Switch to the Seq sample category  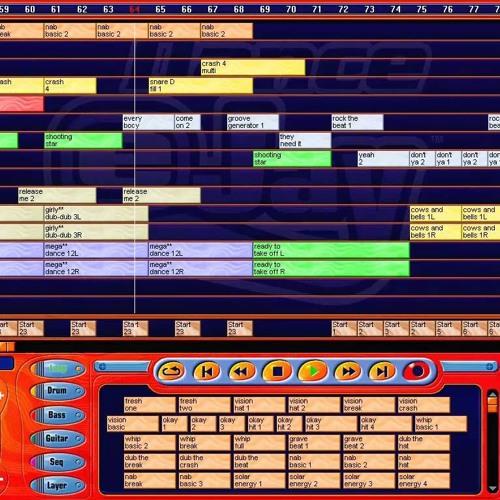coord(58,462)
